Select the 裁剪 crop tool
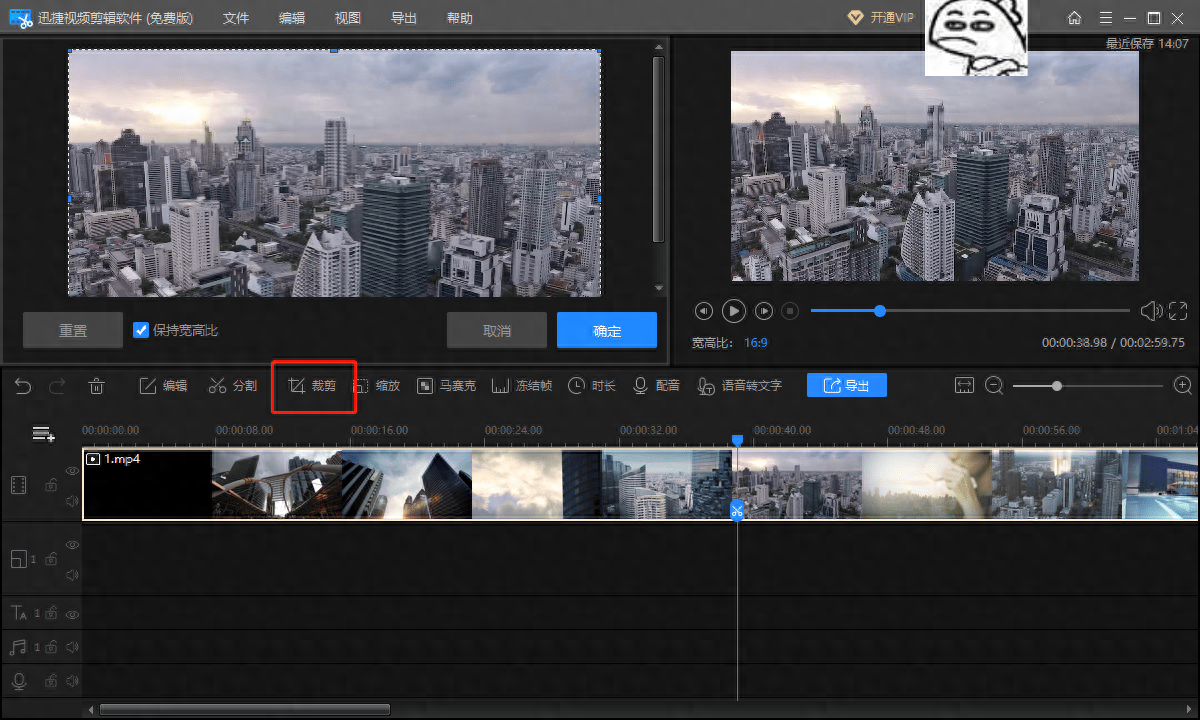The image size is (1200, 720). tap(312, 386)
